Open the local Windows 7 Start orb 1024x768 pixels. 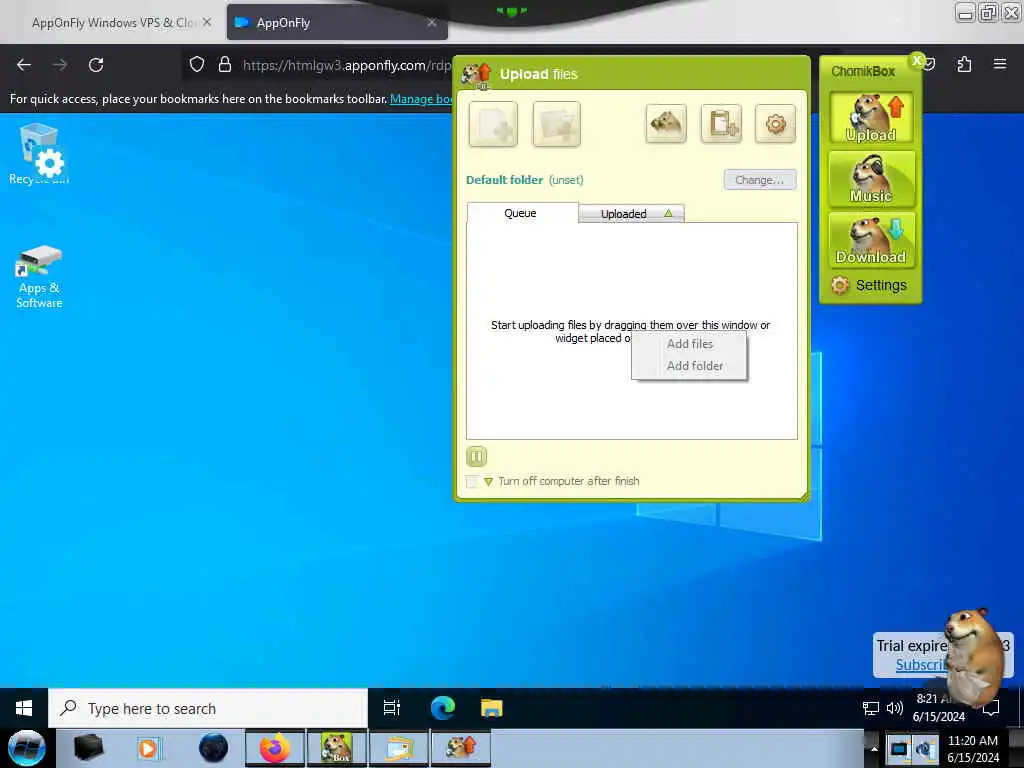coord(26,748)
